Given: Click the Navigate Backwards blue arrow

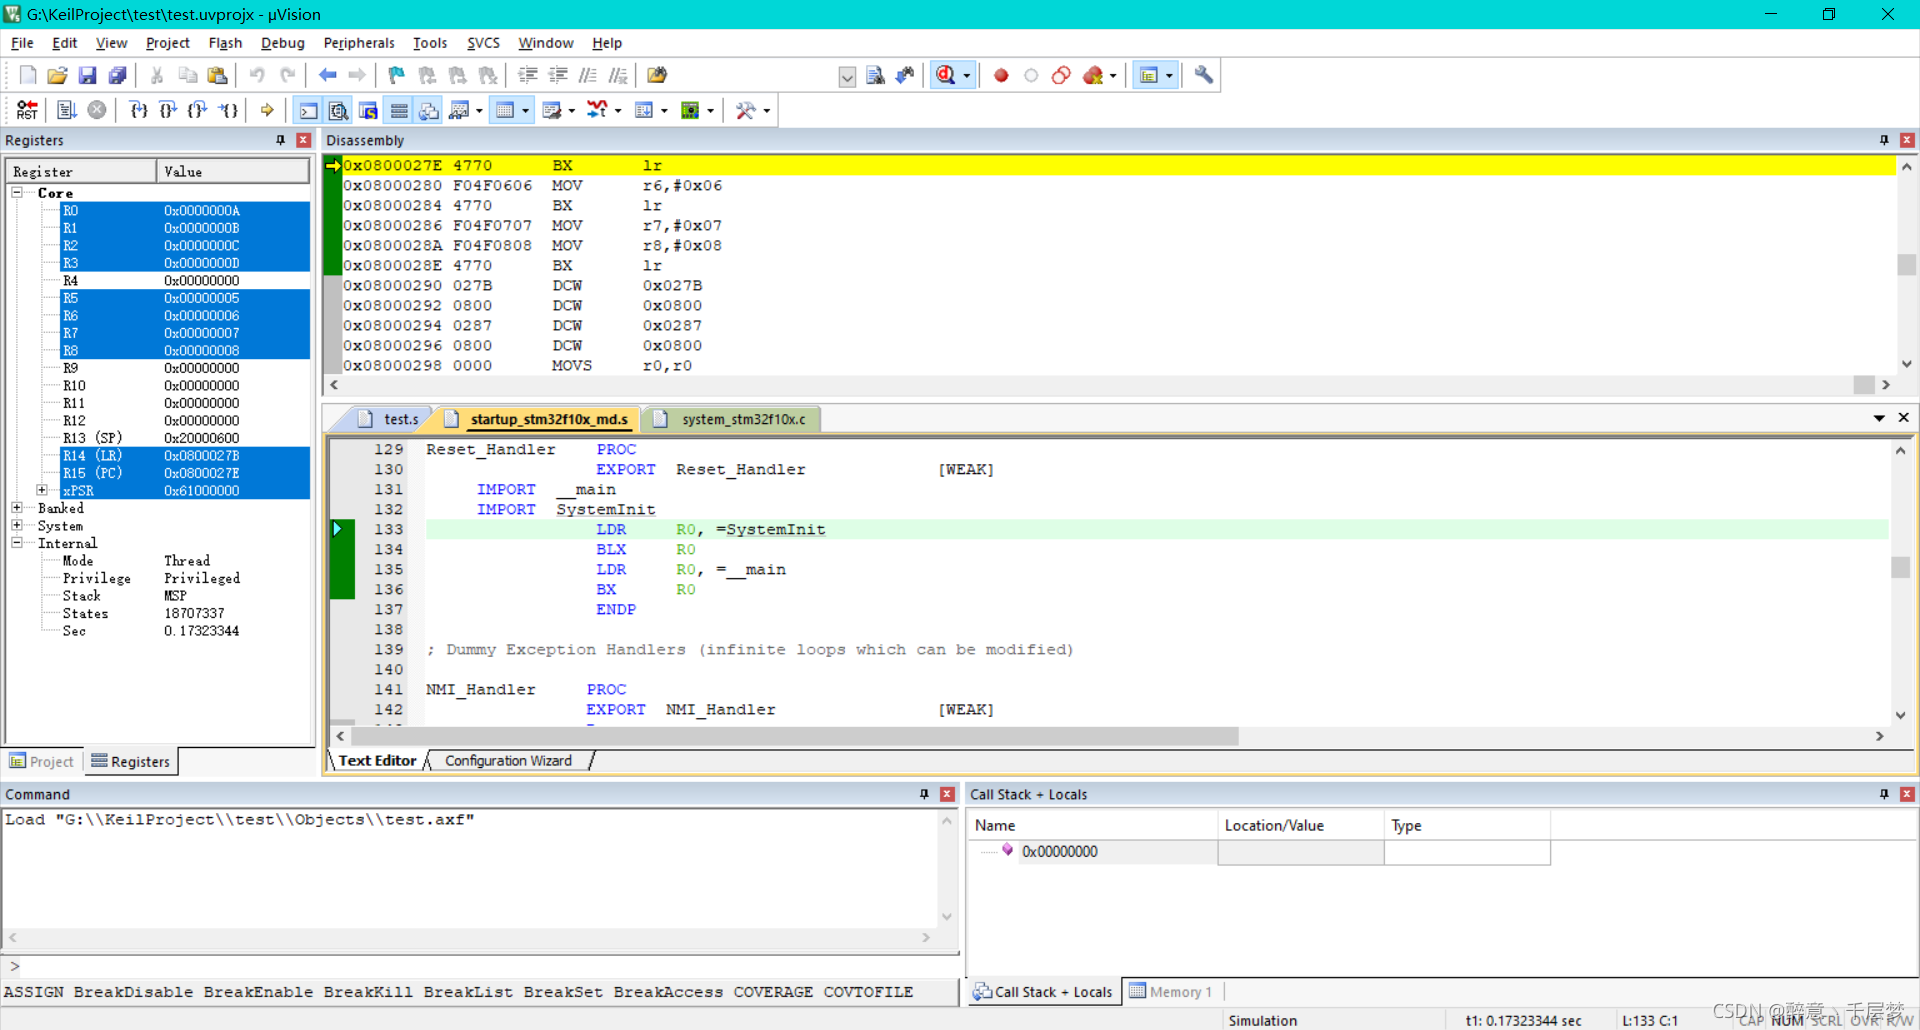Looking at the screenshot, I should (x=327, y=75).
